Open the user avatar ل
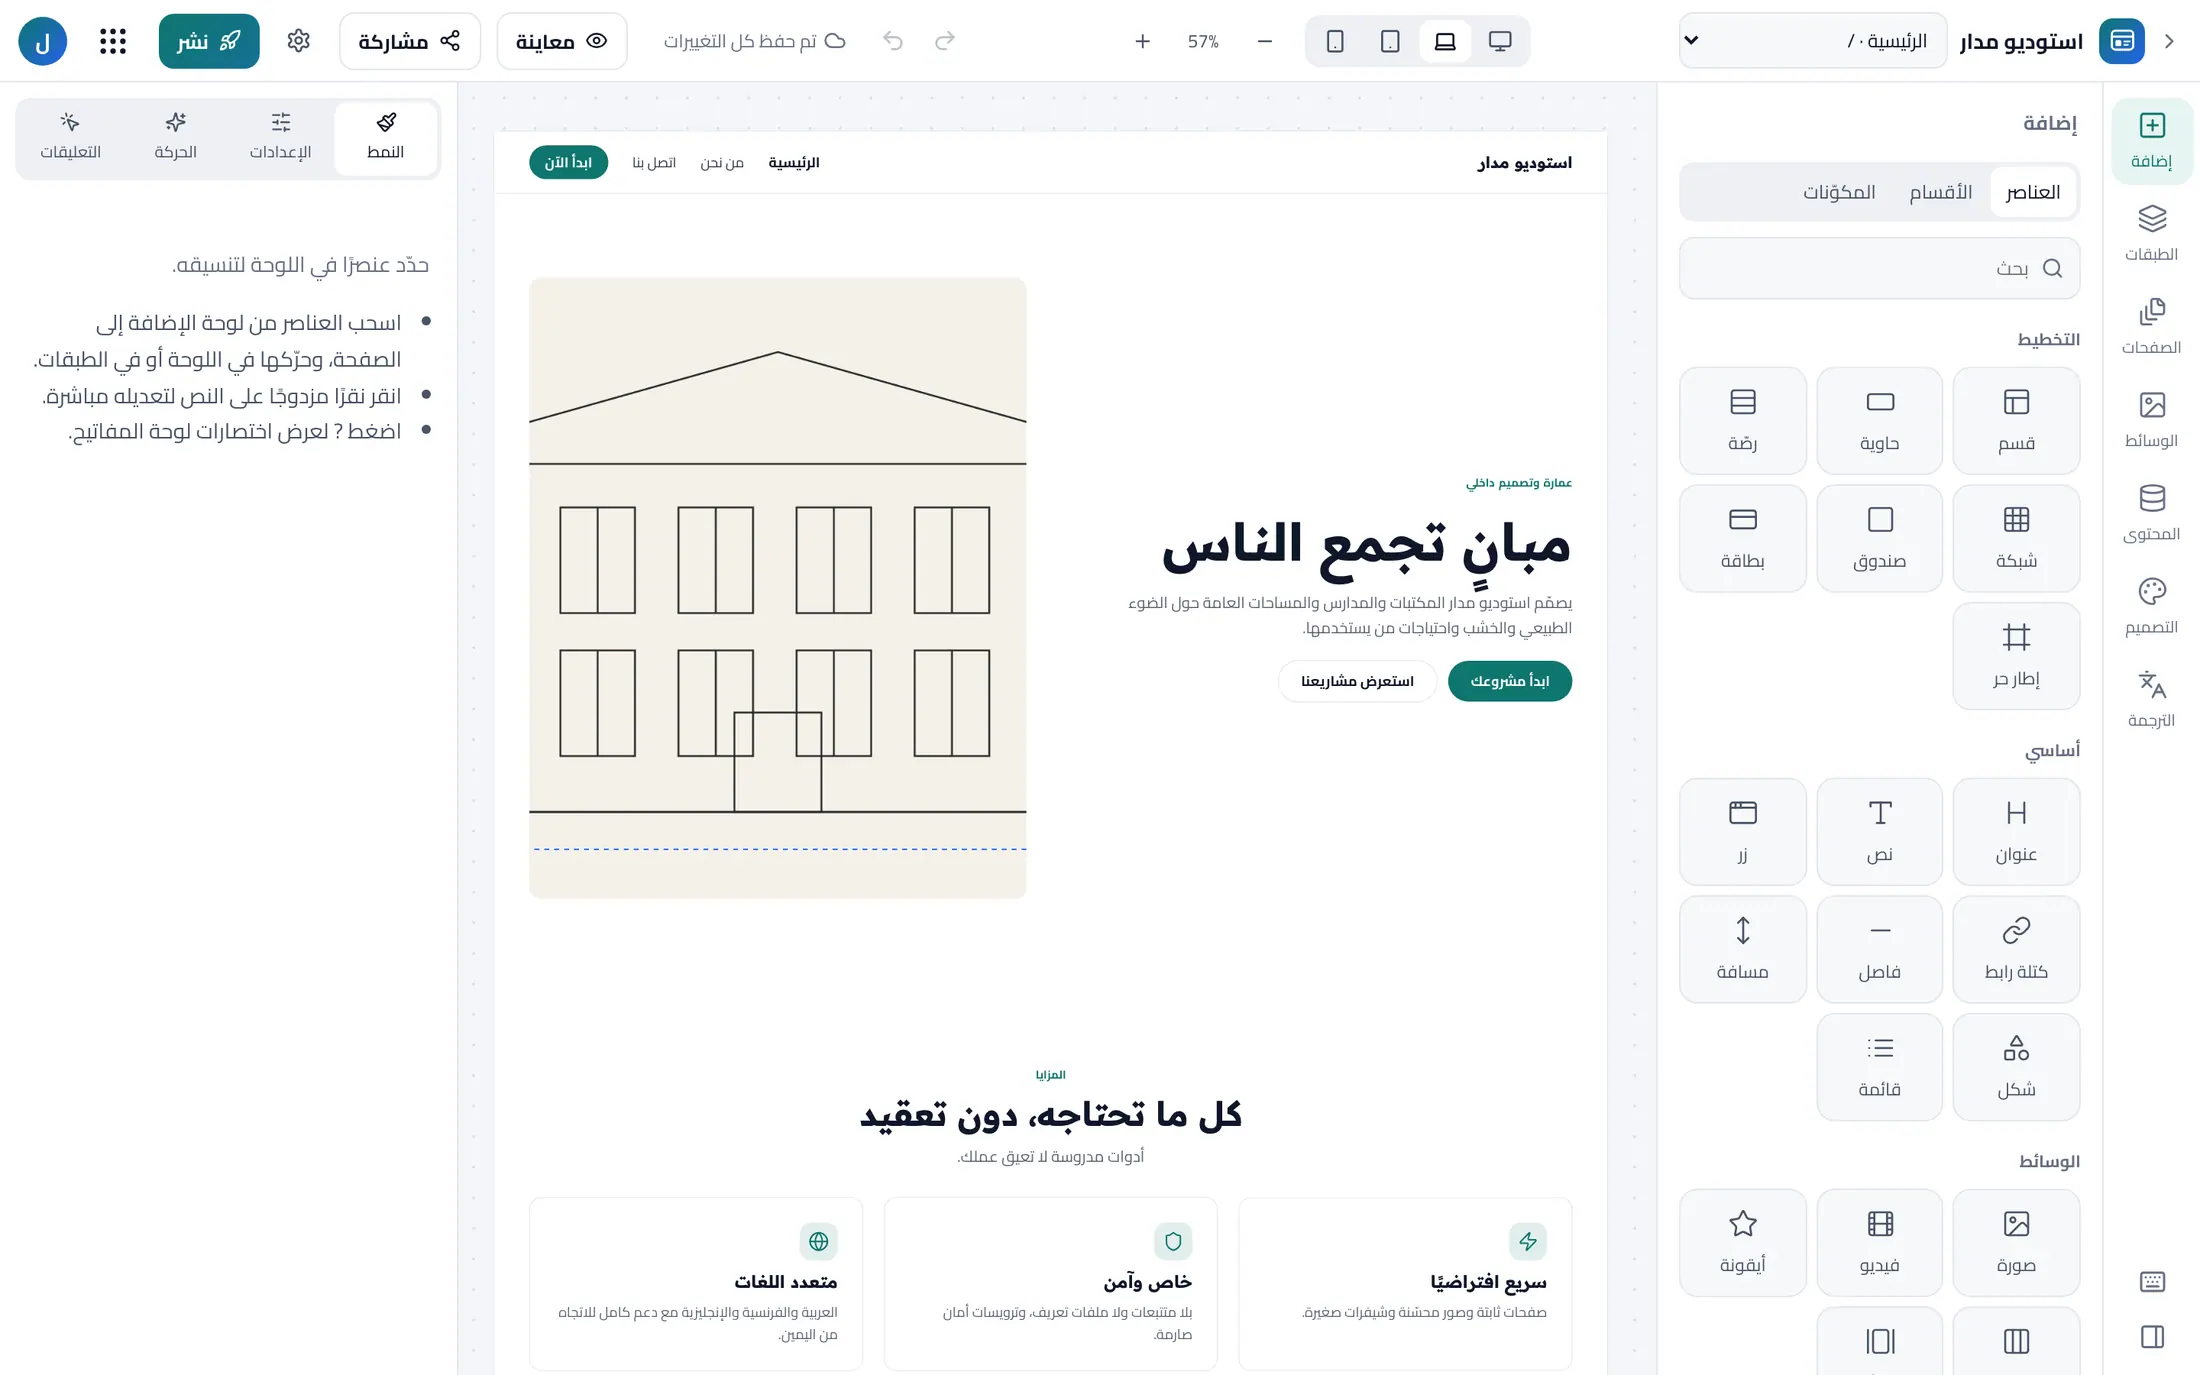 tap(43, 41)
